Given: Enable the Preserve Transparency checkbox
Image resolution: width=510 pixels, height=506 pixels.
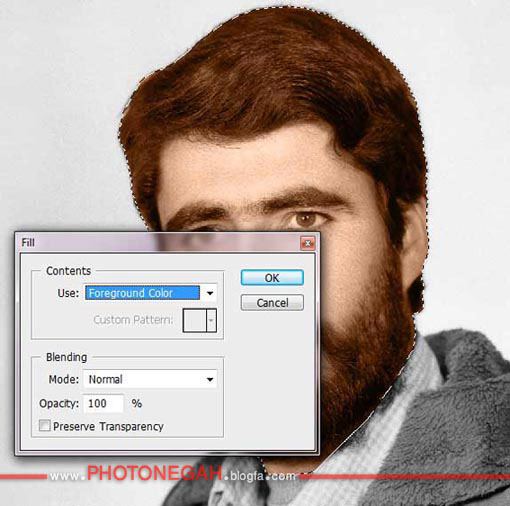Looking at the screenshot, I should click(x=45, y=426).
